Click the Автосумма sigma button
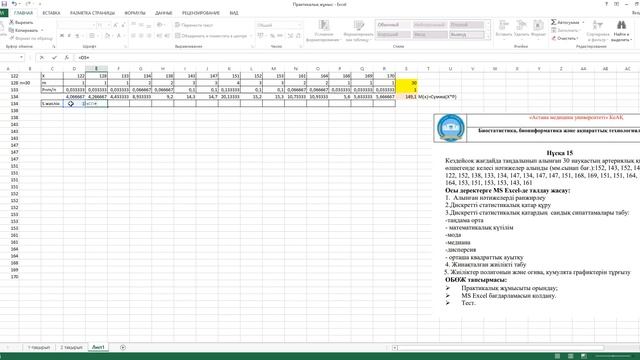 click(x=565, y=22)
